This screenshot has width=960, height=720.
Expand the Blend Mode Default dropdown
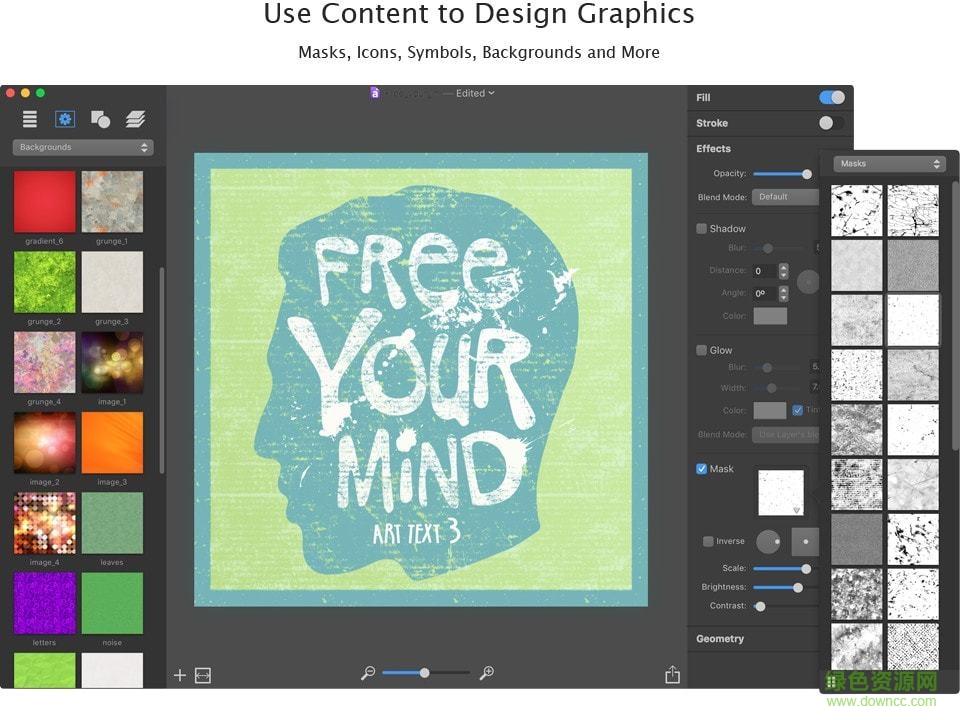pyautogui.click(x=786, y=197)
